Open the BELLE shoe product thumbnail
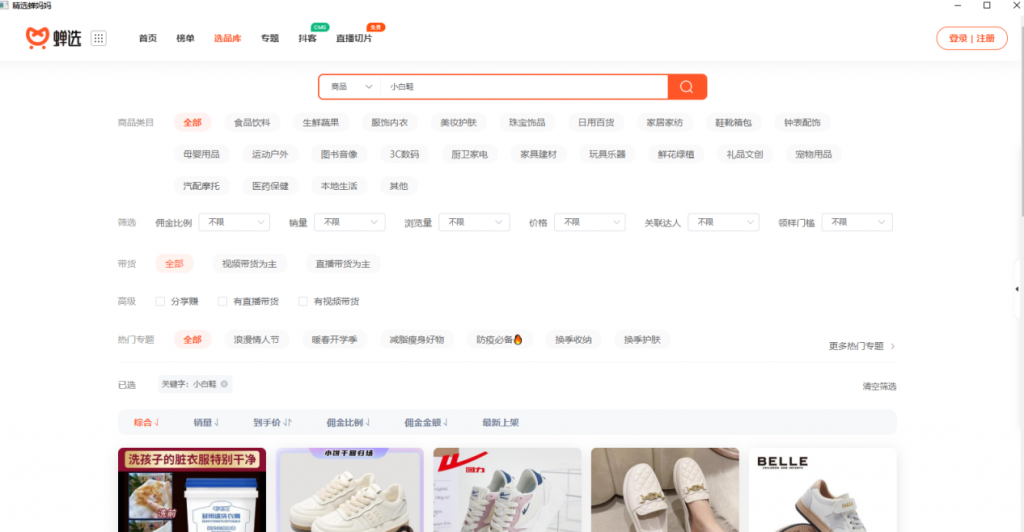Viewport: 1024px width, 532px height. [x=823, y=490]
